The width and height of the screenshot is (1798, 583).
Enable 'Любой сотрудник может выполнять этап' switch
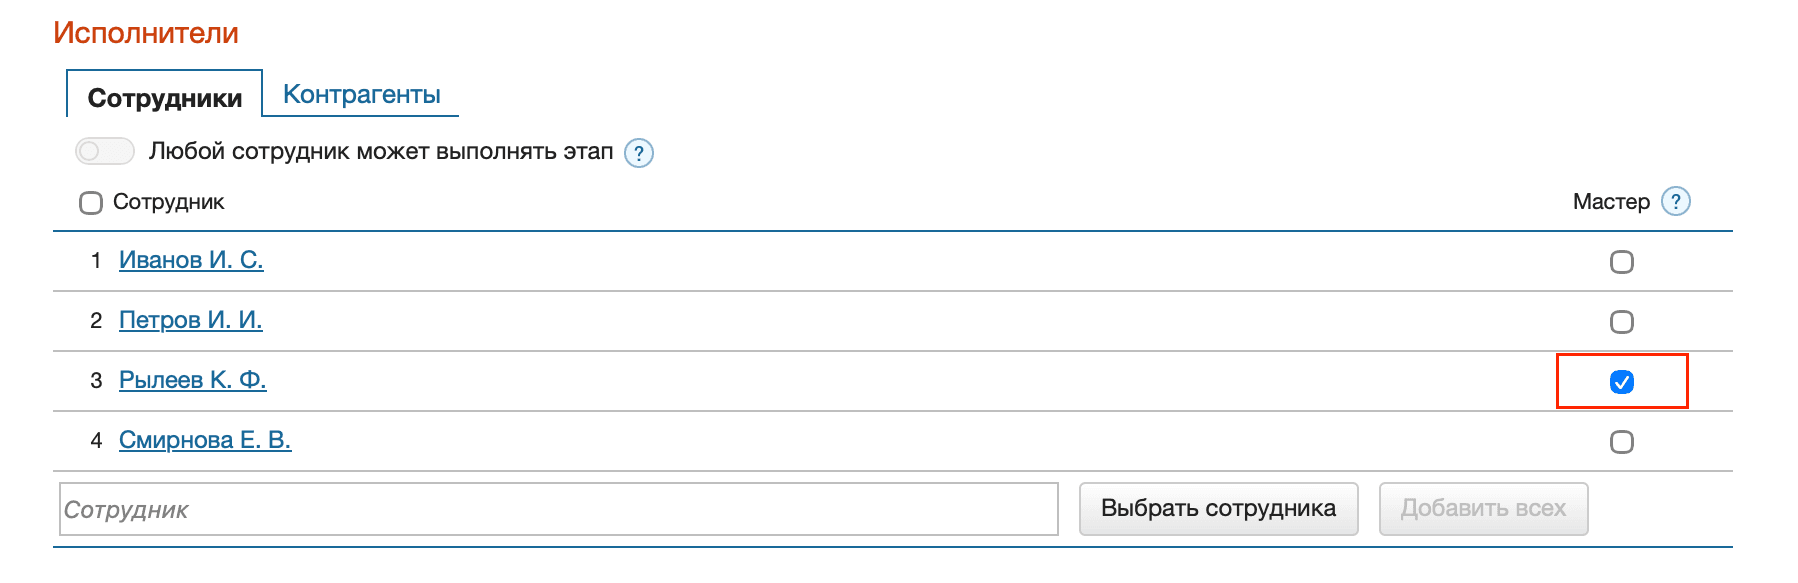click(104, 151)
